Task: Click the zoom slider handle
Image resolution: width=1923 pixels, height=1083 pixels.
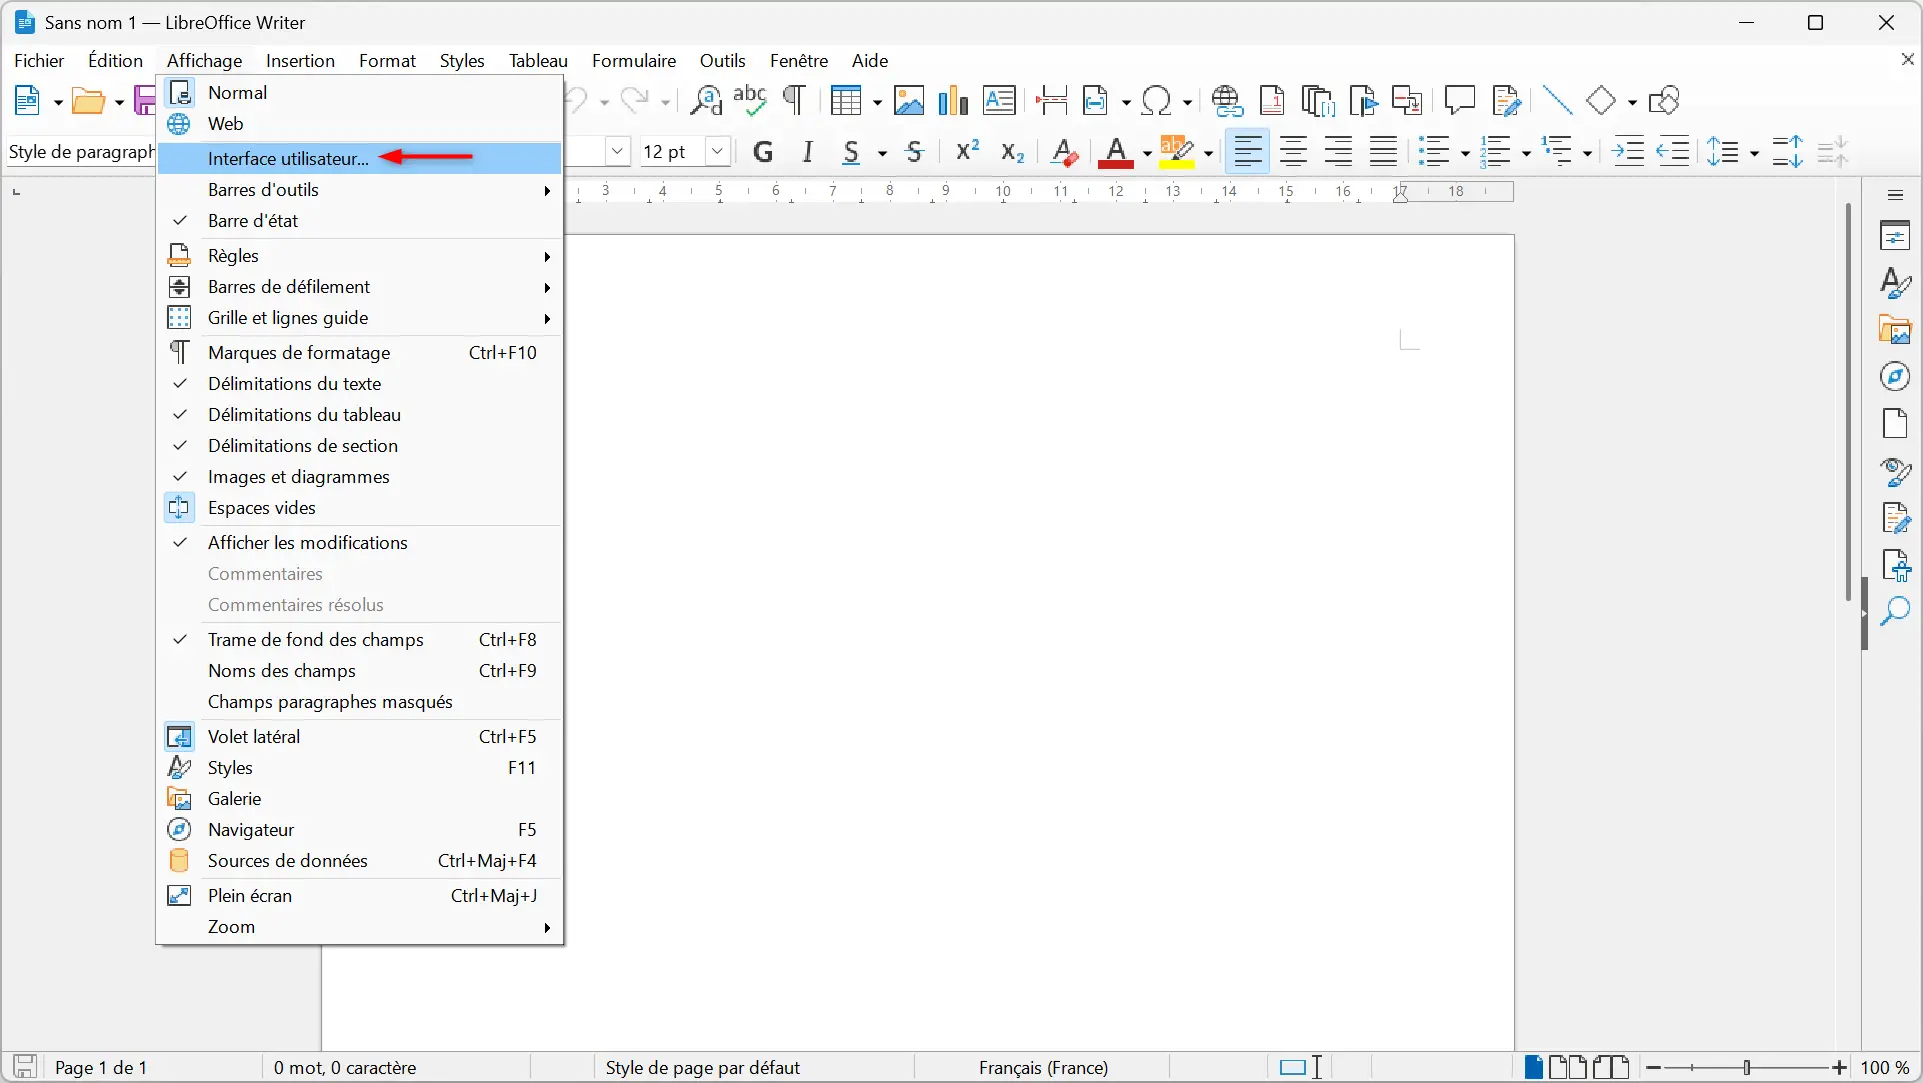Action: tap(1746, 1068)
